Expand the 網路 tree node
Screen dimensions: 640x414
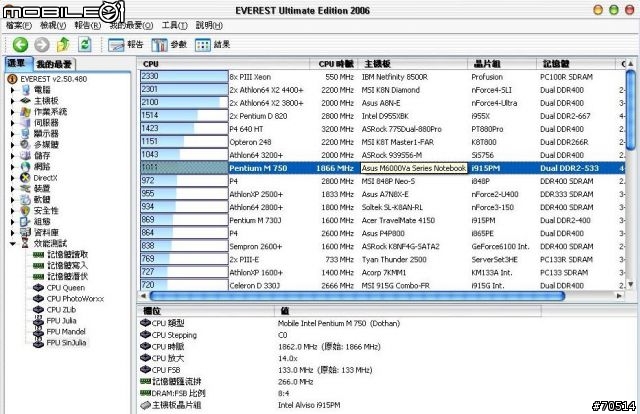(12, 167)
